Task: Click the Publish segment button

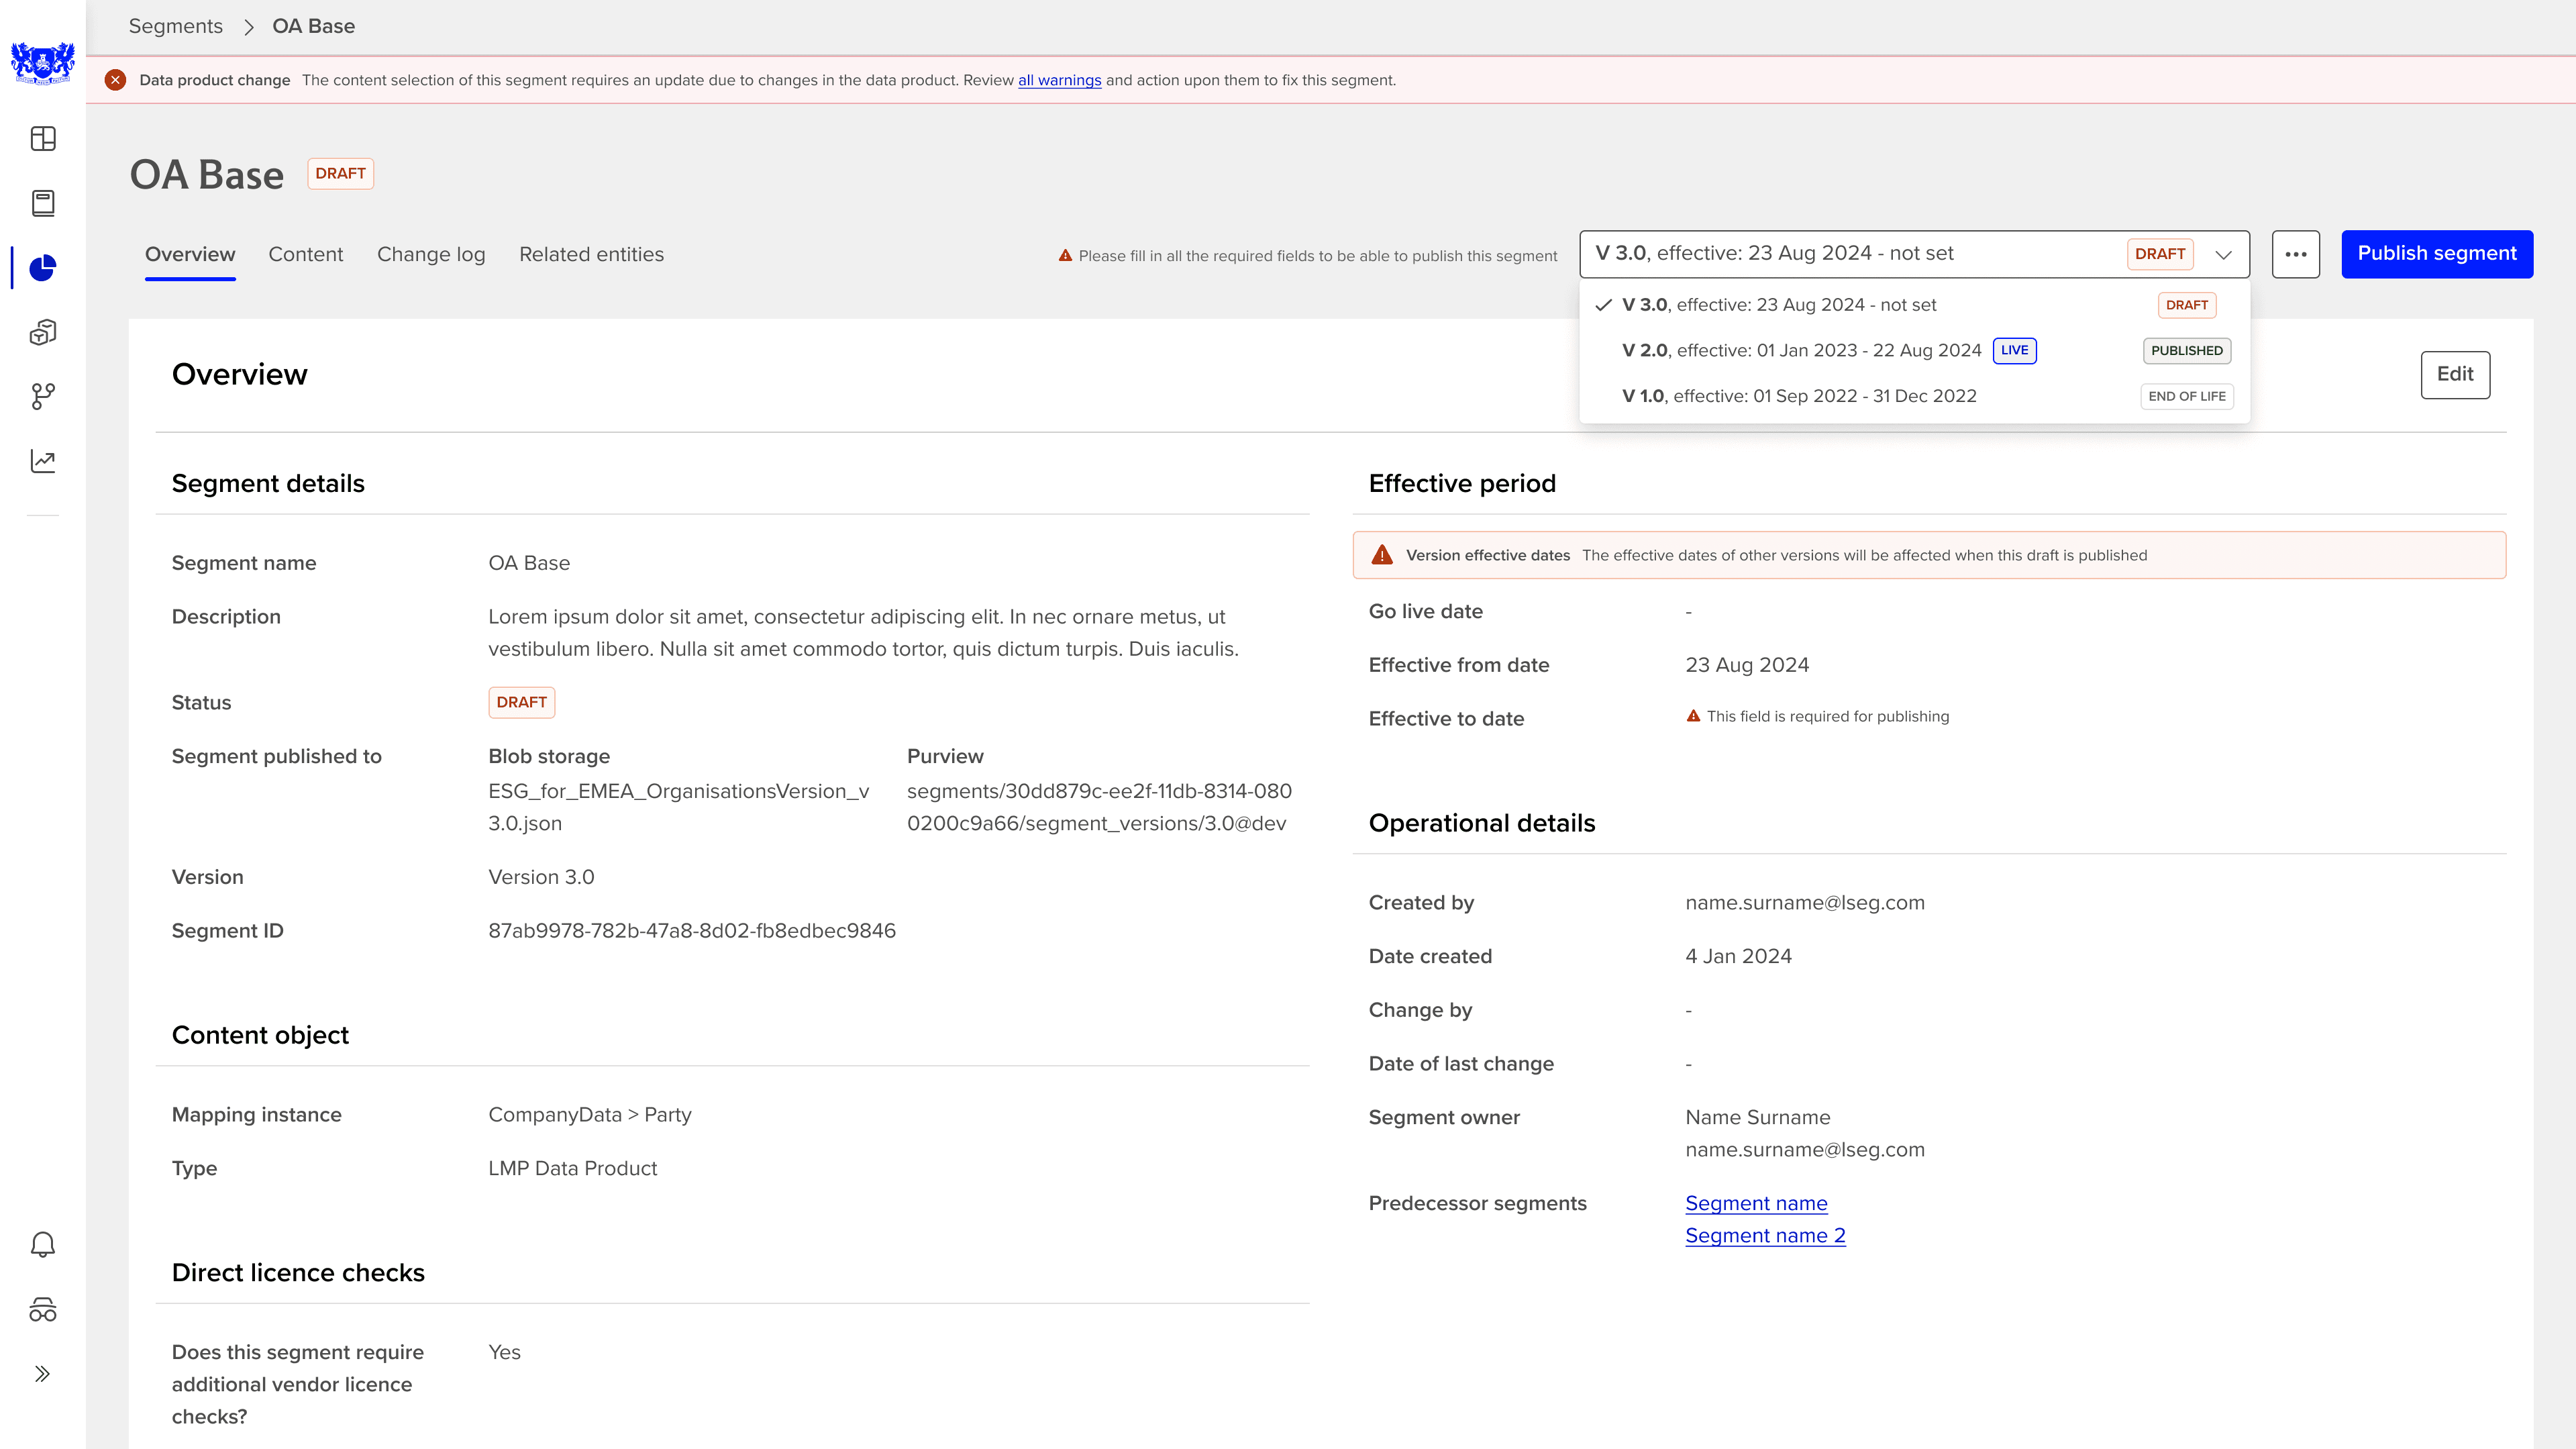Action: [2436, 254]
